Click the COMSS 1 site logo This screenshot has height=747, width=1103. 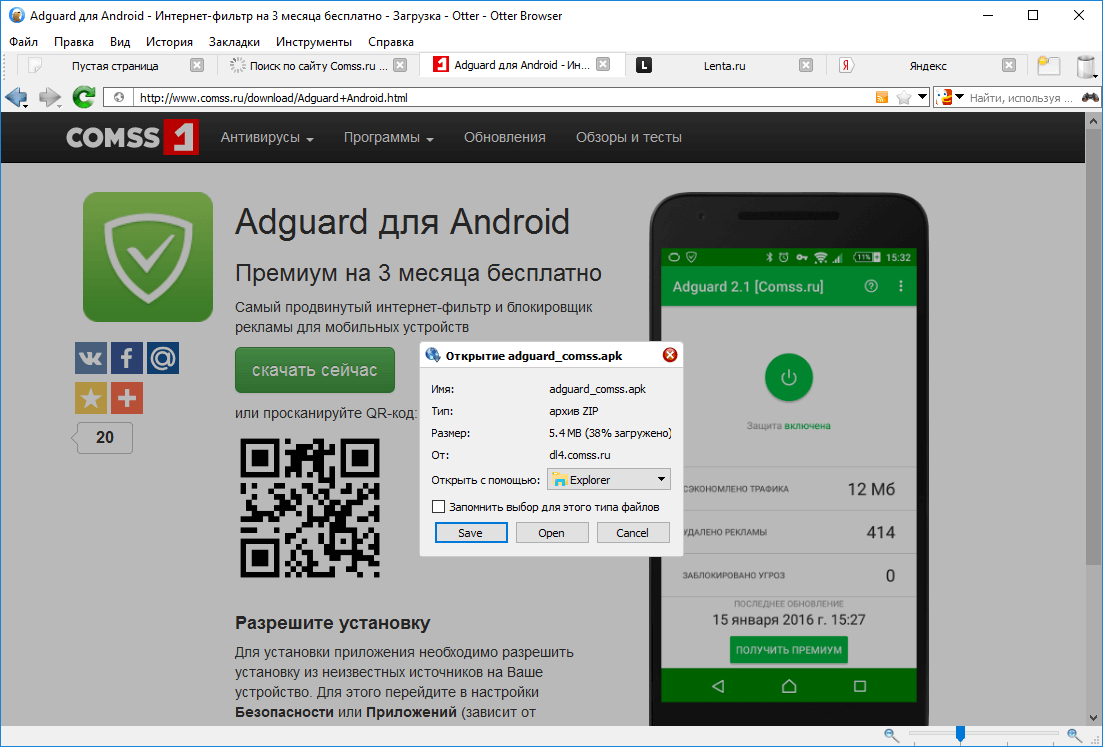(132, 136)
